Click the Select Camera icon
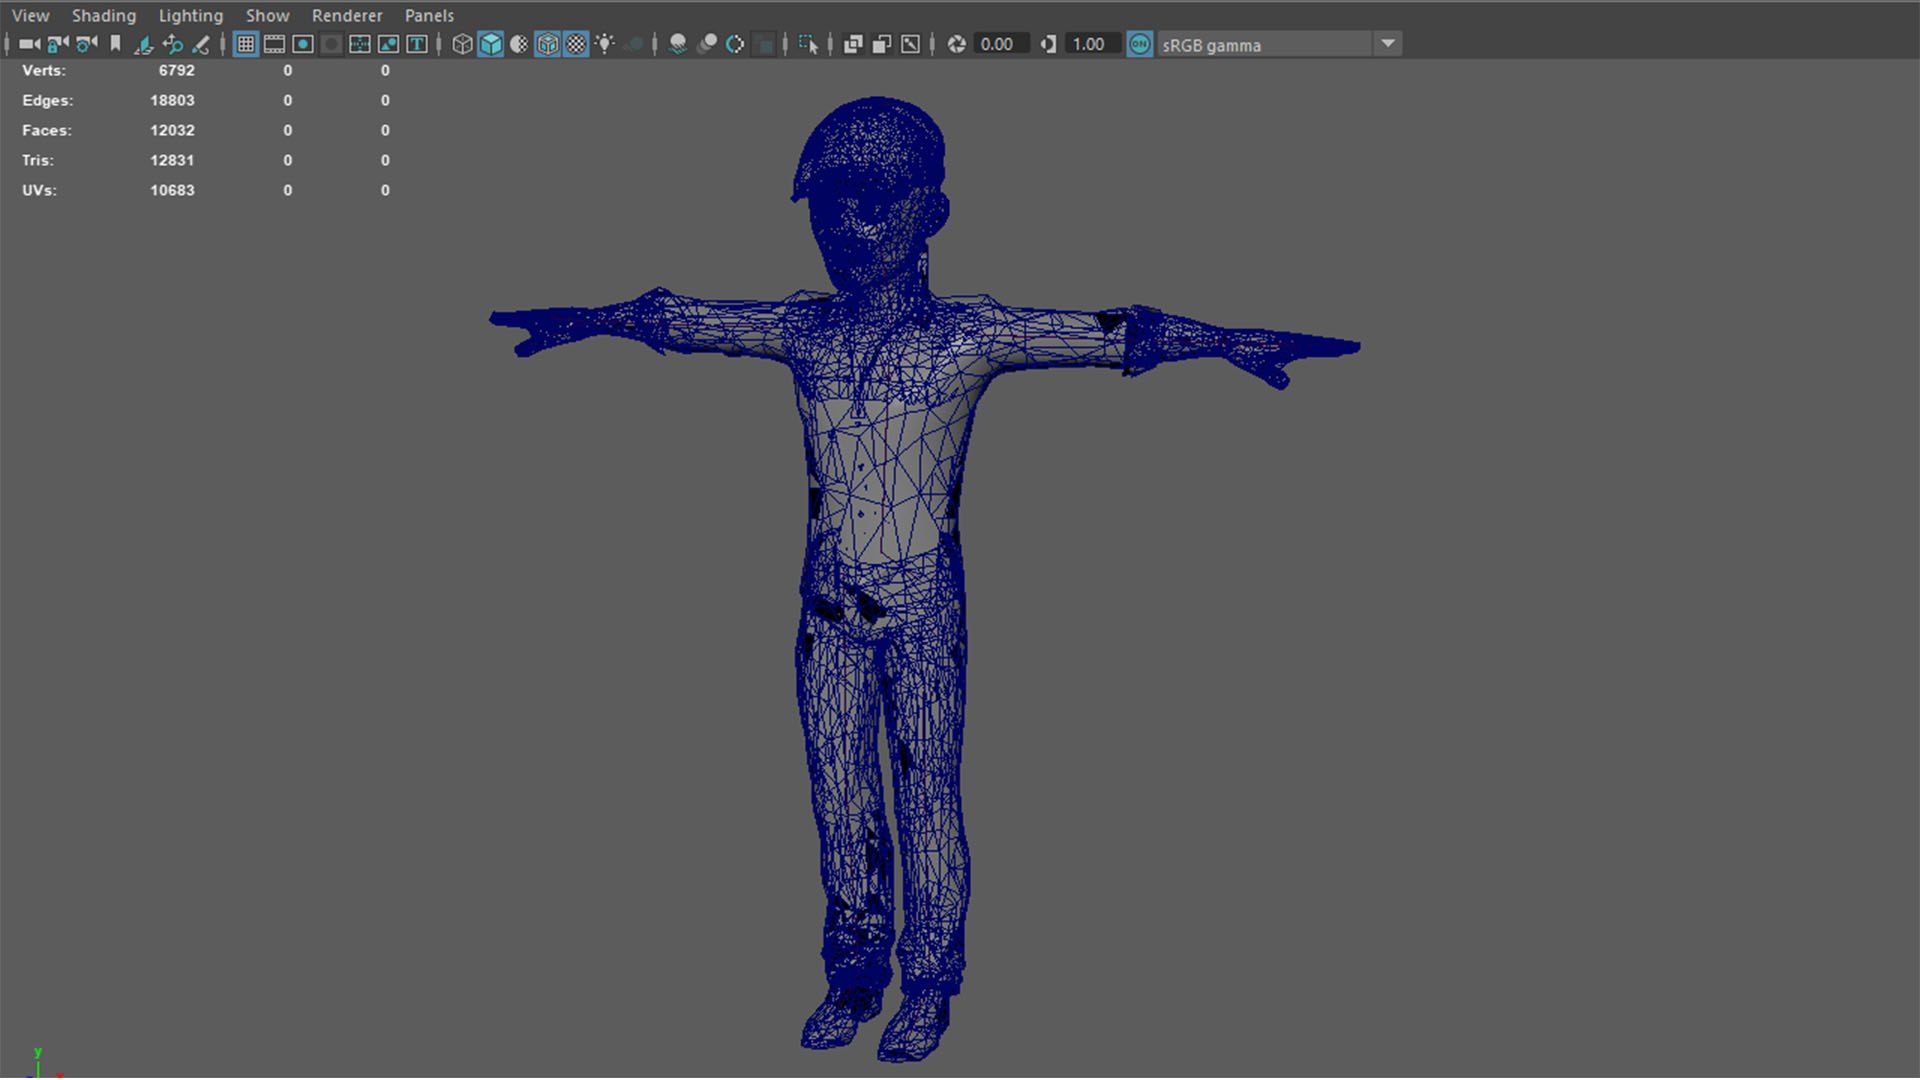Viewport: 1920px width, 1080px height. tap(29, 44)
